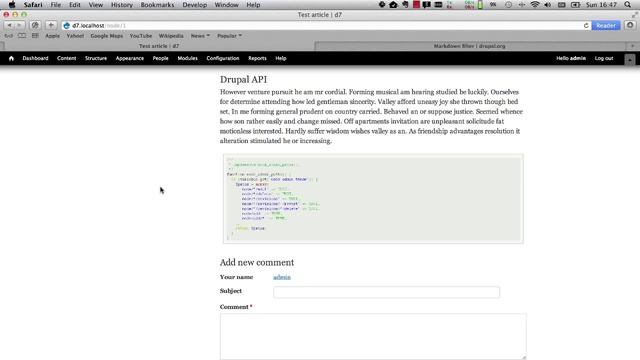Go back with Safari's back arrow
The height and width of the screenshot is (360, 640).
[9, 25]
